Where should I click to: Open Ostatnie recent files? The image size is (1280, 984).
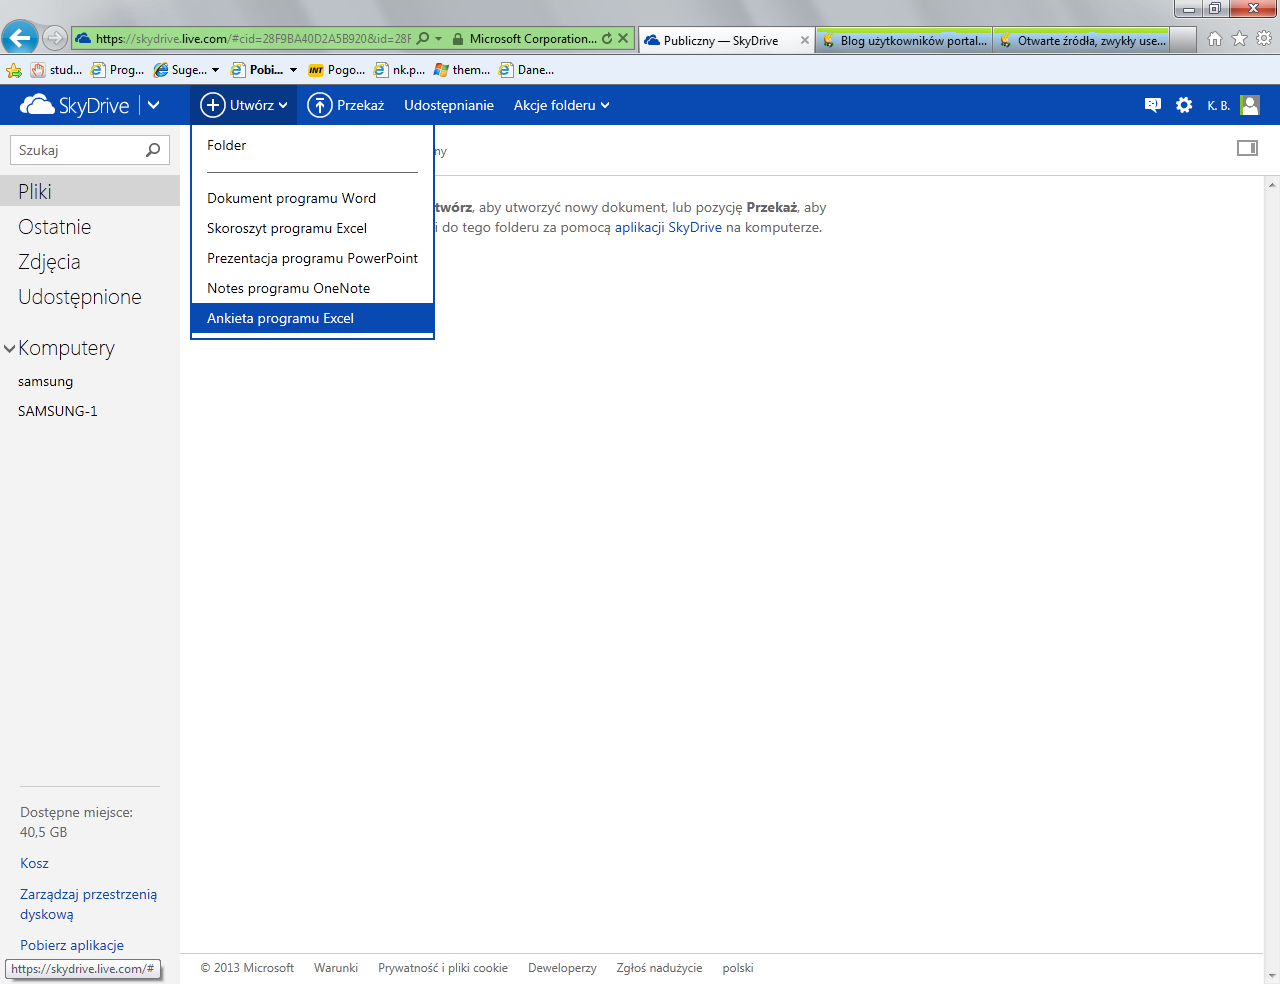tap(55, 227)
